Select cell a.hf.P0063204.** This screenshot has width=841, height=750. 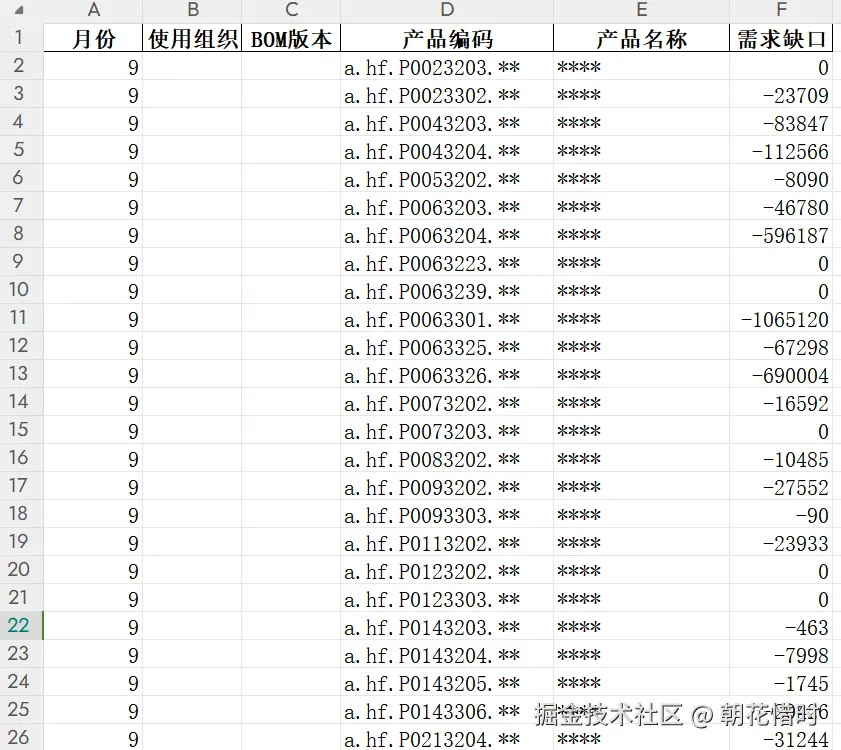[447, 234]
